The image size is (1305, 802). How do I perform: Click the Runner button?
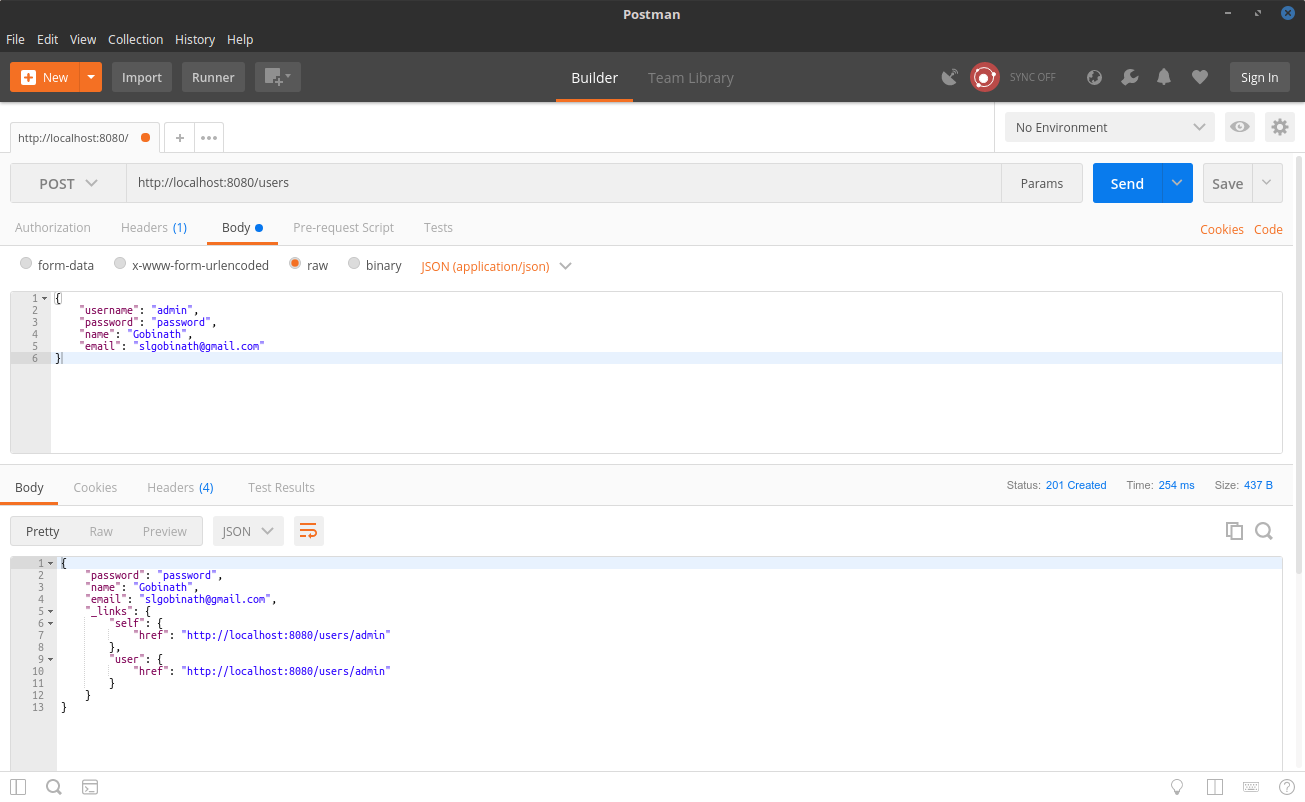click(213, 77)
